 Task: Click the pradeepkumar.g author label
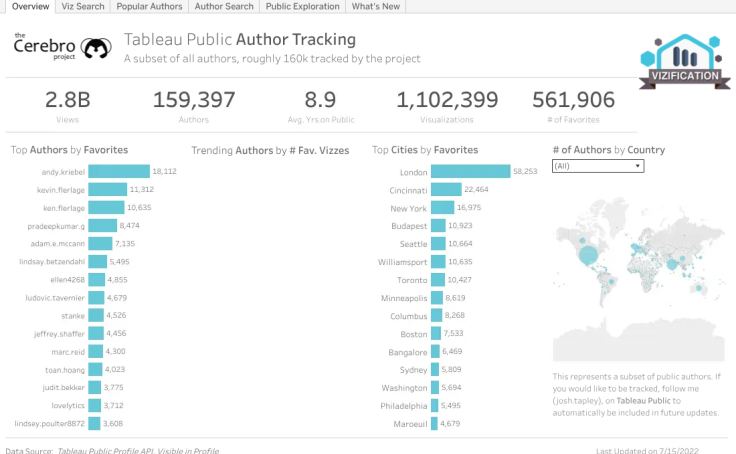(x=56, y=226)
